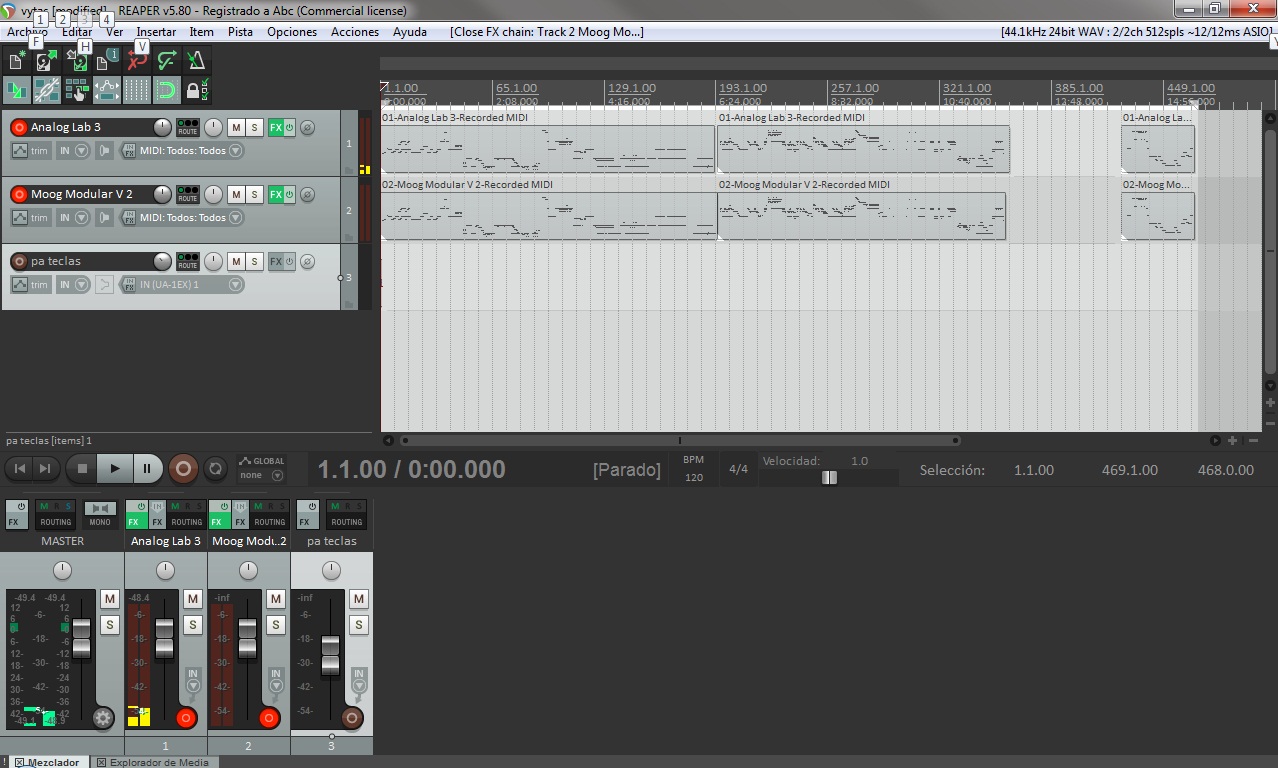Click the Play button in transport

click(115, 468)
